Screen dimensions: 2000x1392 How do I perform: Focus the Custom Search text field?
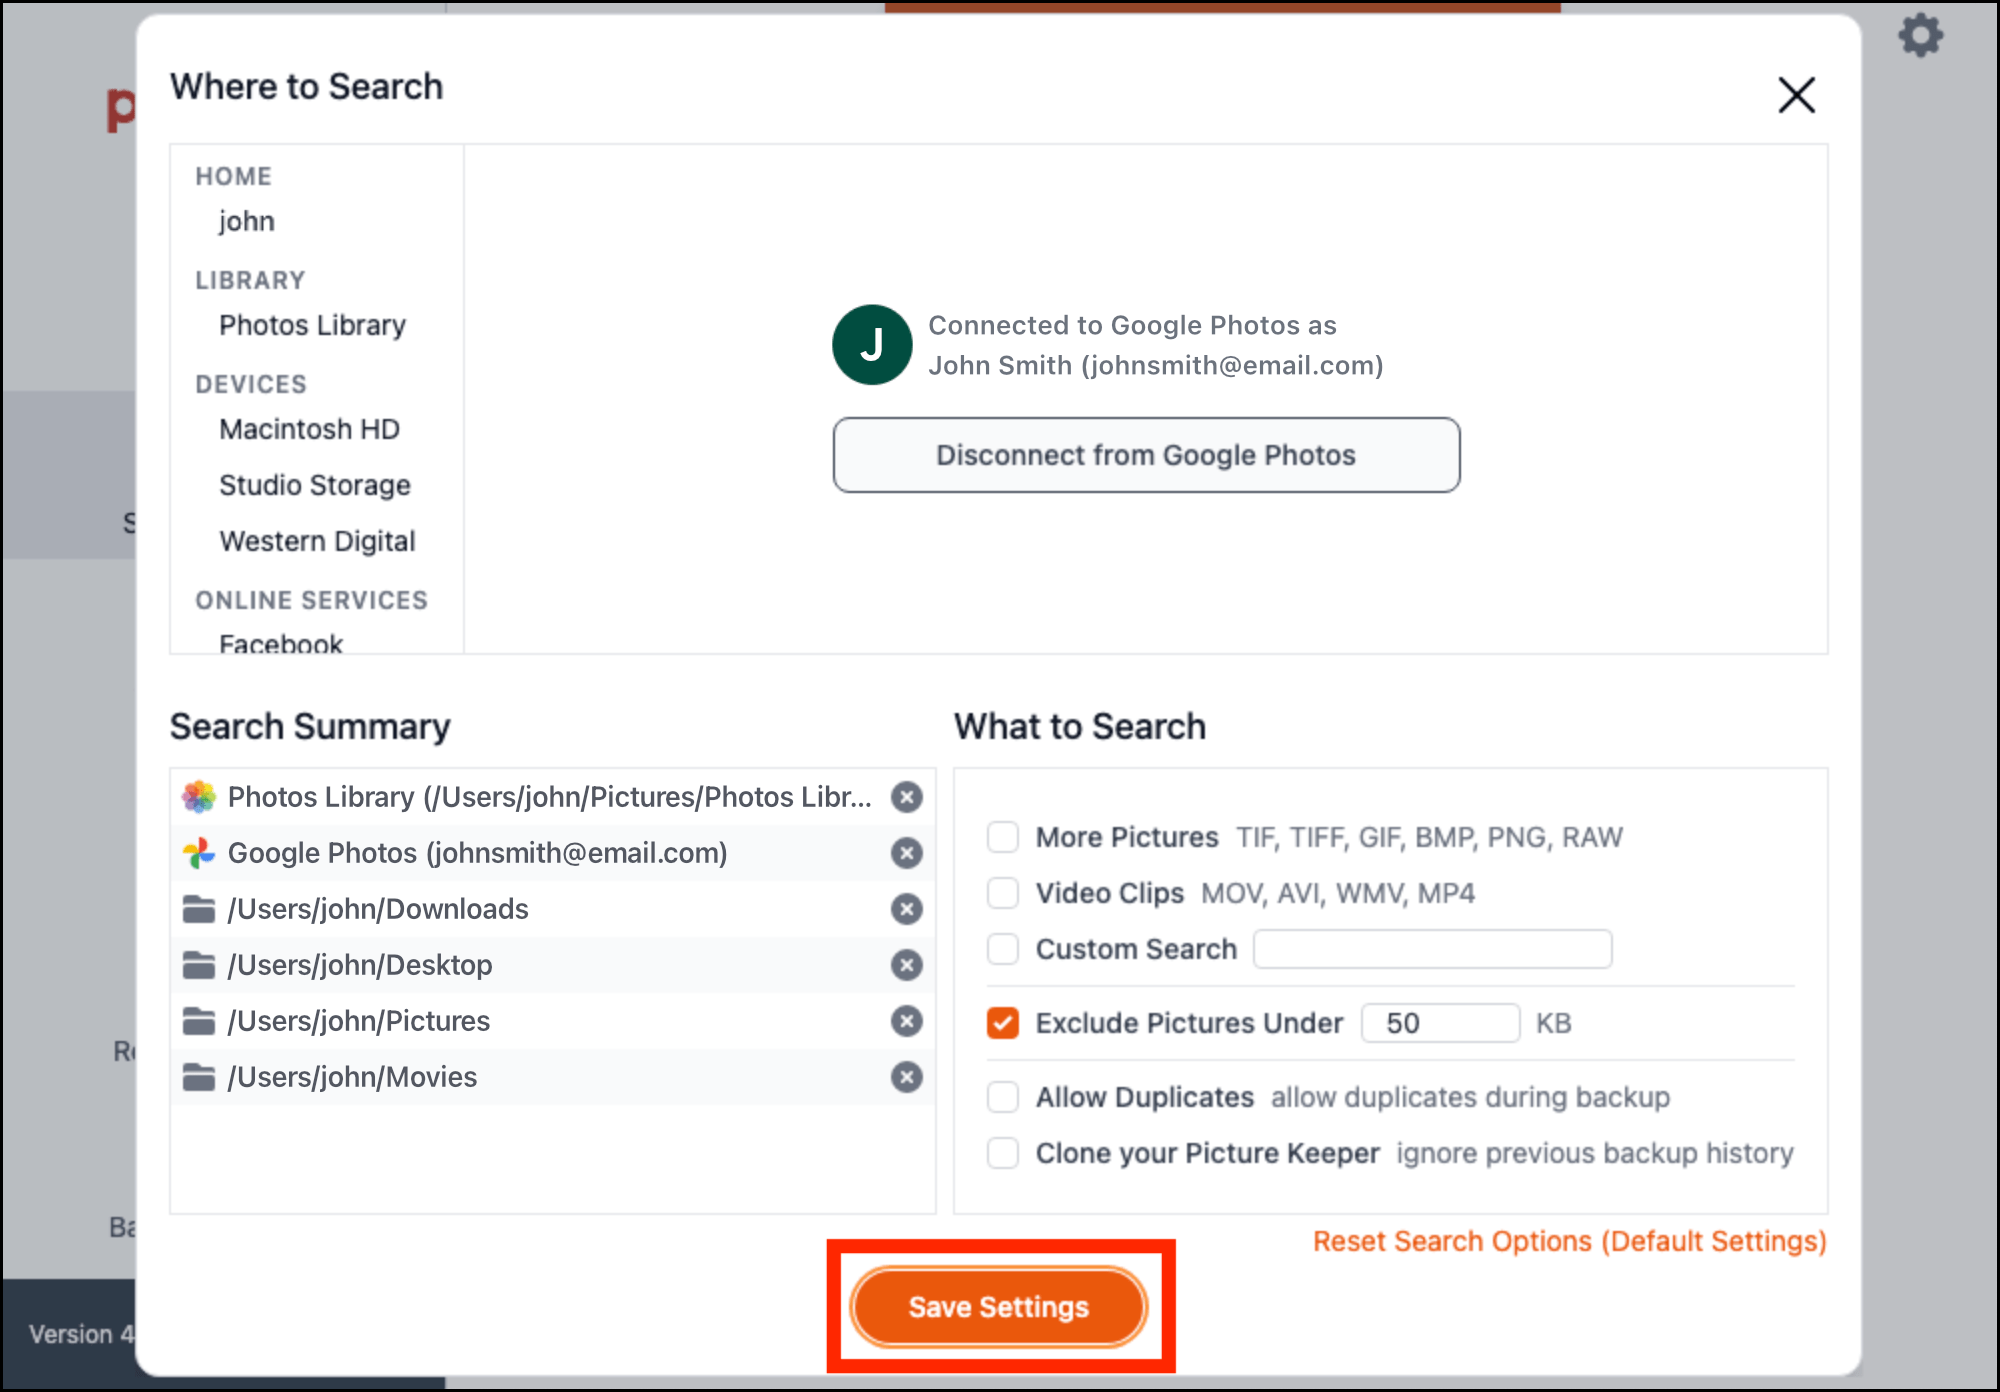[1432, 949]
